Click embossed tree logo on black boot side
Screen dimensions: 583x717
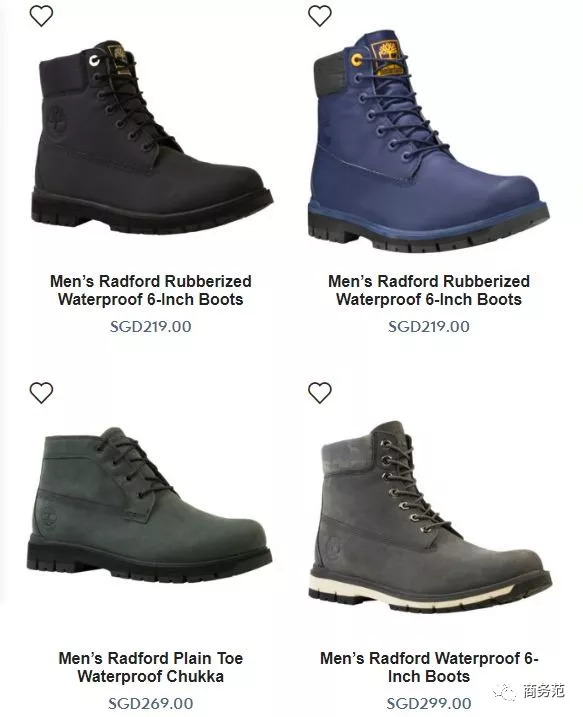[x=57, y=121]
